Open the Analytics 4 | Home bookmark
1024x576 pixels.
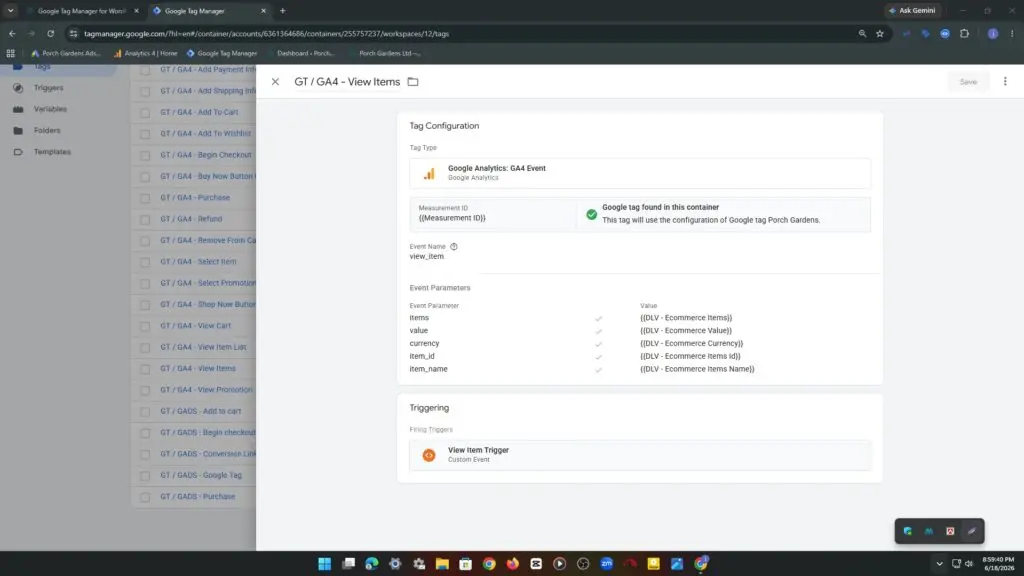coord(146,54)
